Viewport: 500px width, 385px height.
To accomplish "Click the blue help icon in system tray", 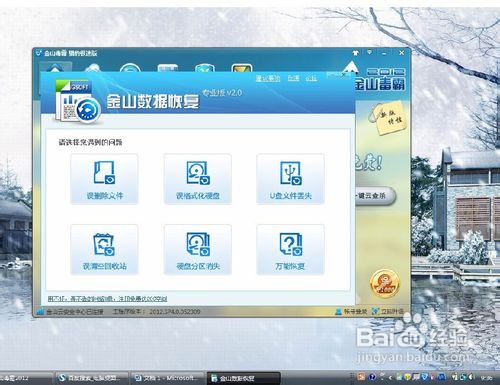I will 372,377.
